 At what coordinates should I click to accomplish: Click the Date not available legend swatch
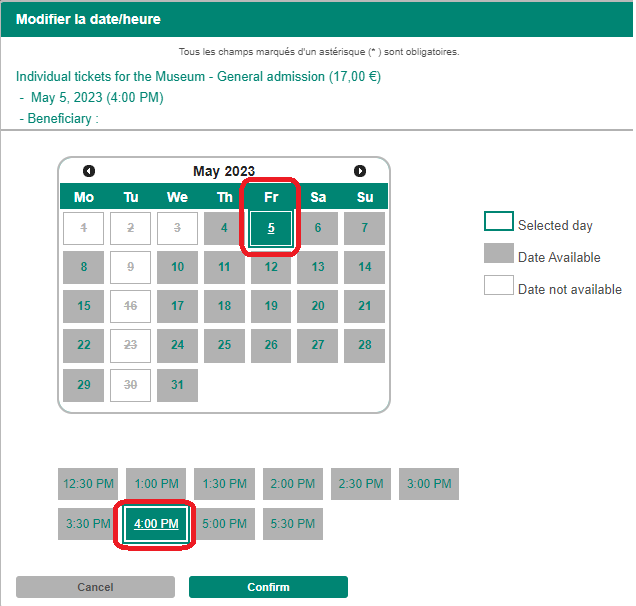[x=498, y=285]
